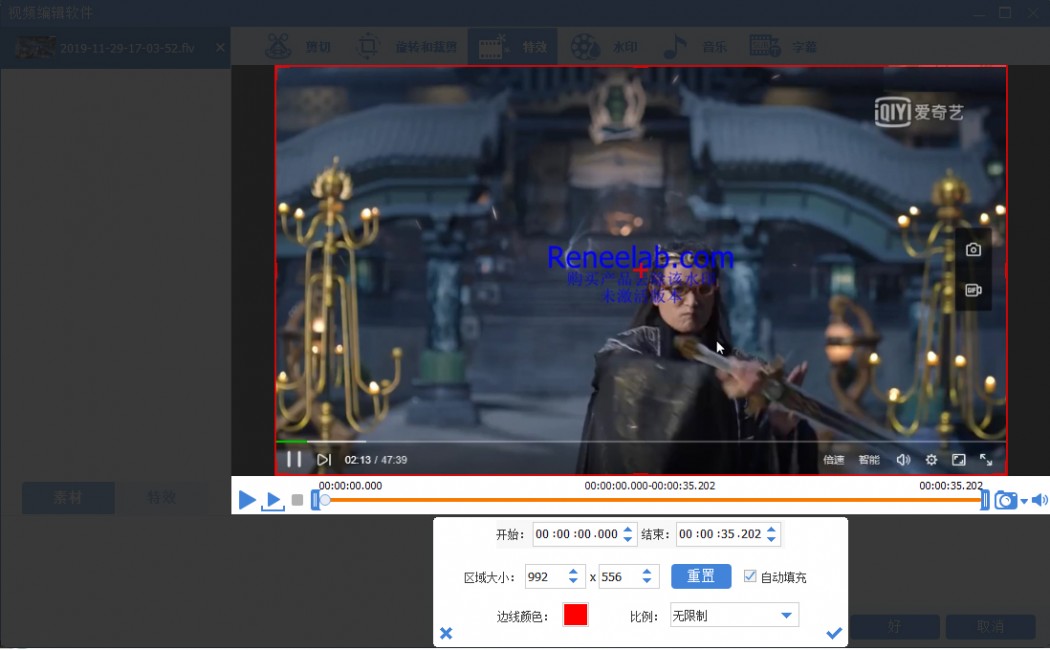
Task: Open the embedded player settings gear
Action: (931, 460)
